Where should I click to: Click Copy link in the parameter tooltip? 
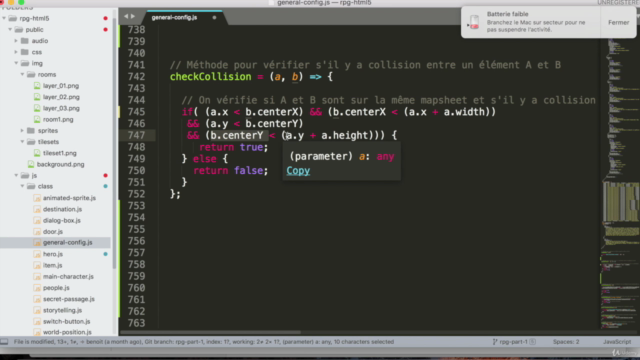coord(298,171)
